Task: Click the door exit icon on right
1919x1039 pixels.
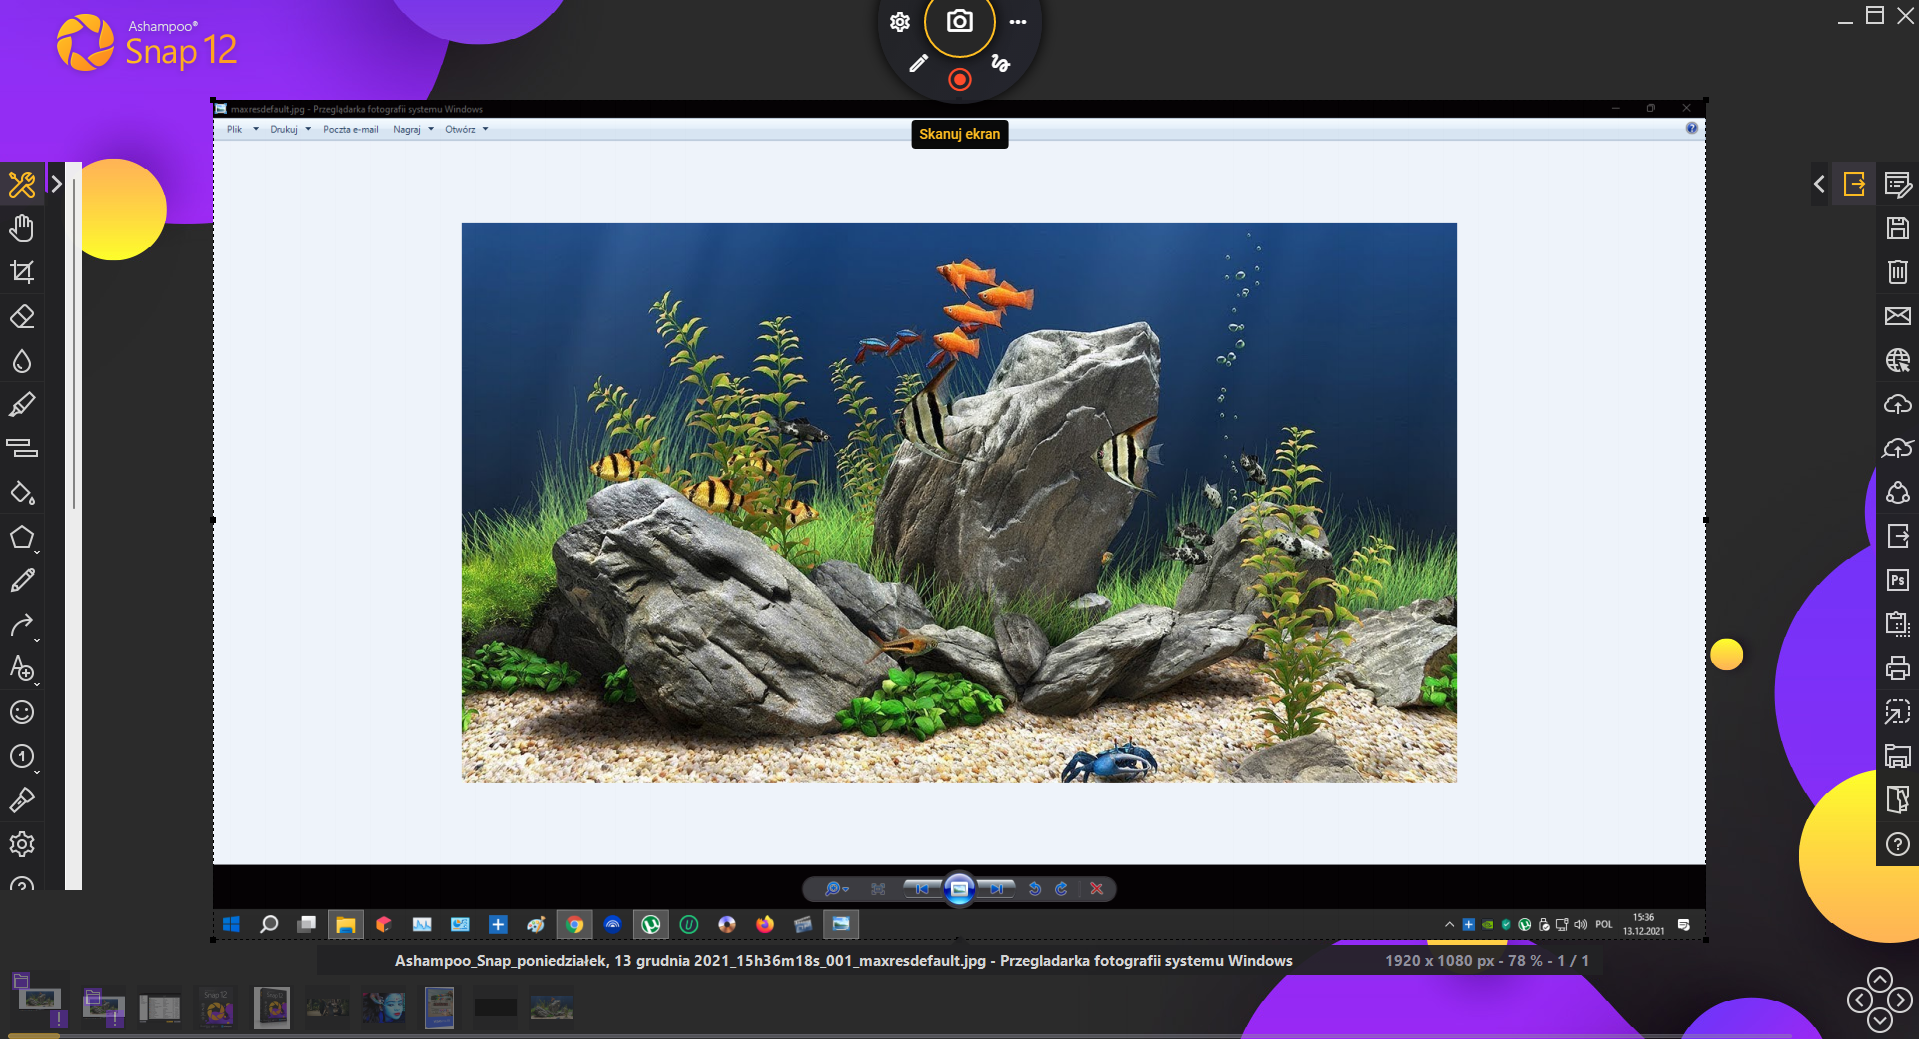Action: tap(1898, 800)
